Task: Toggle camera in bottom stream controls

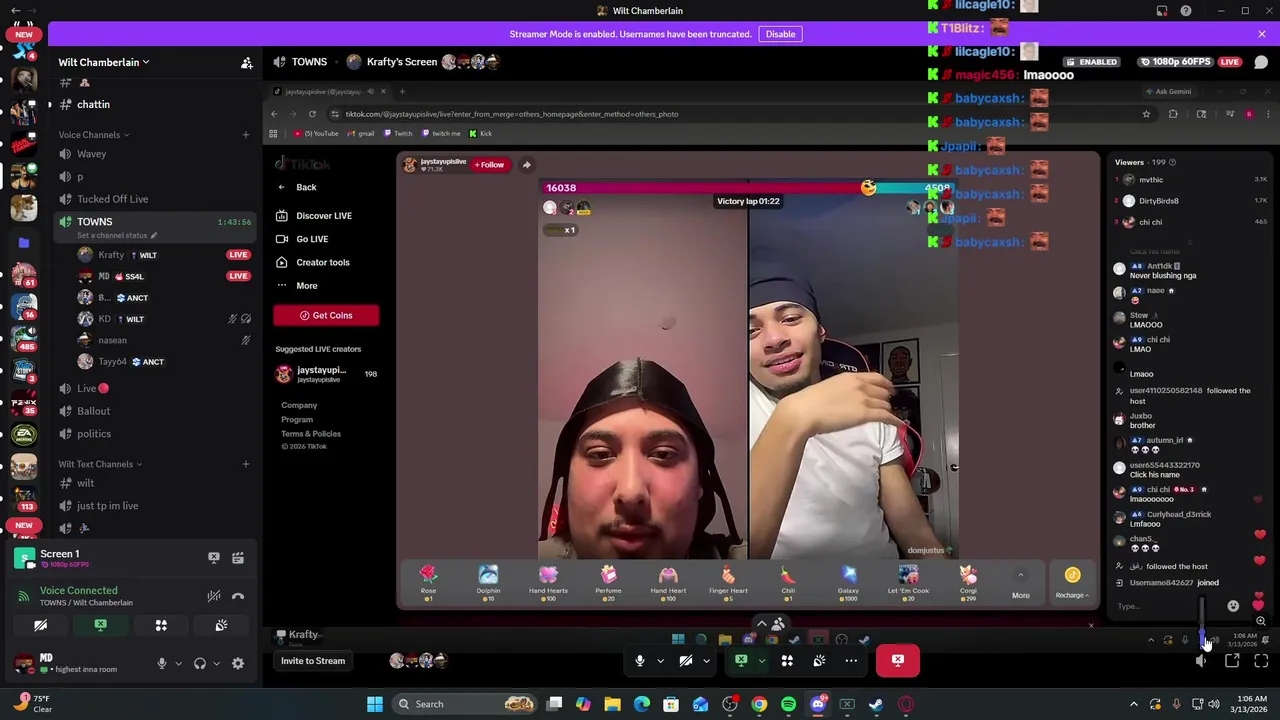Action: [686, 660]
